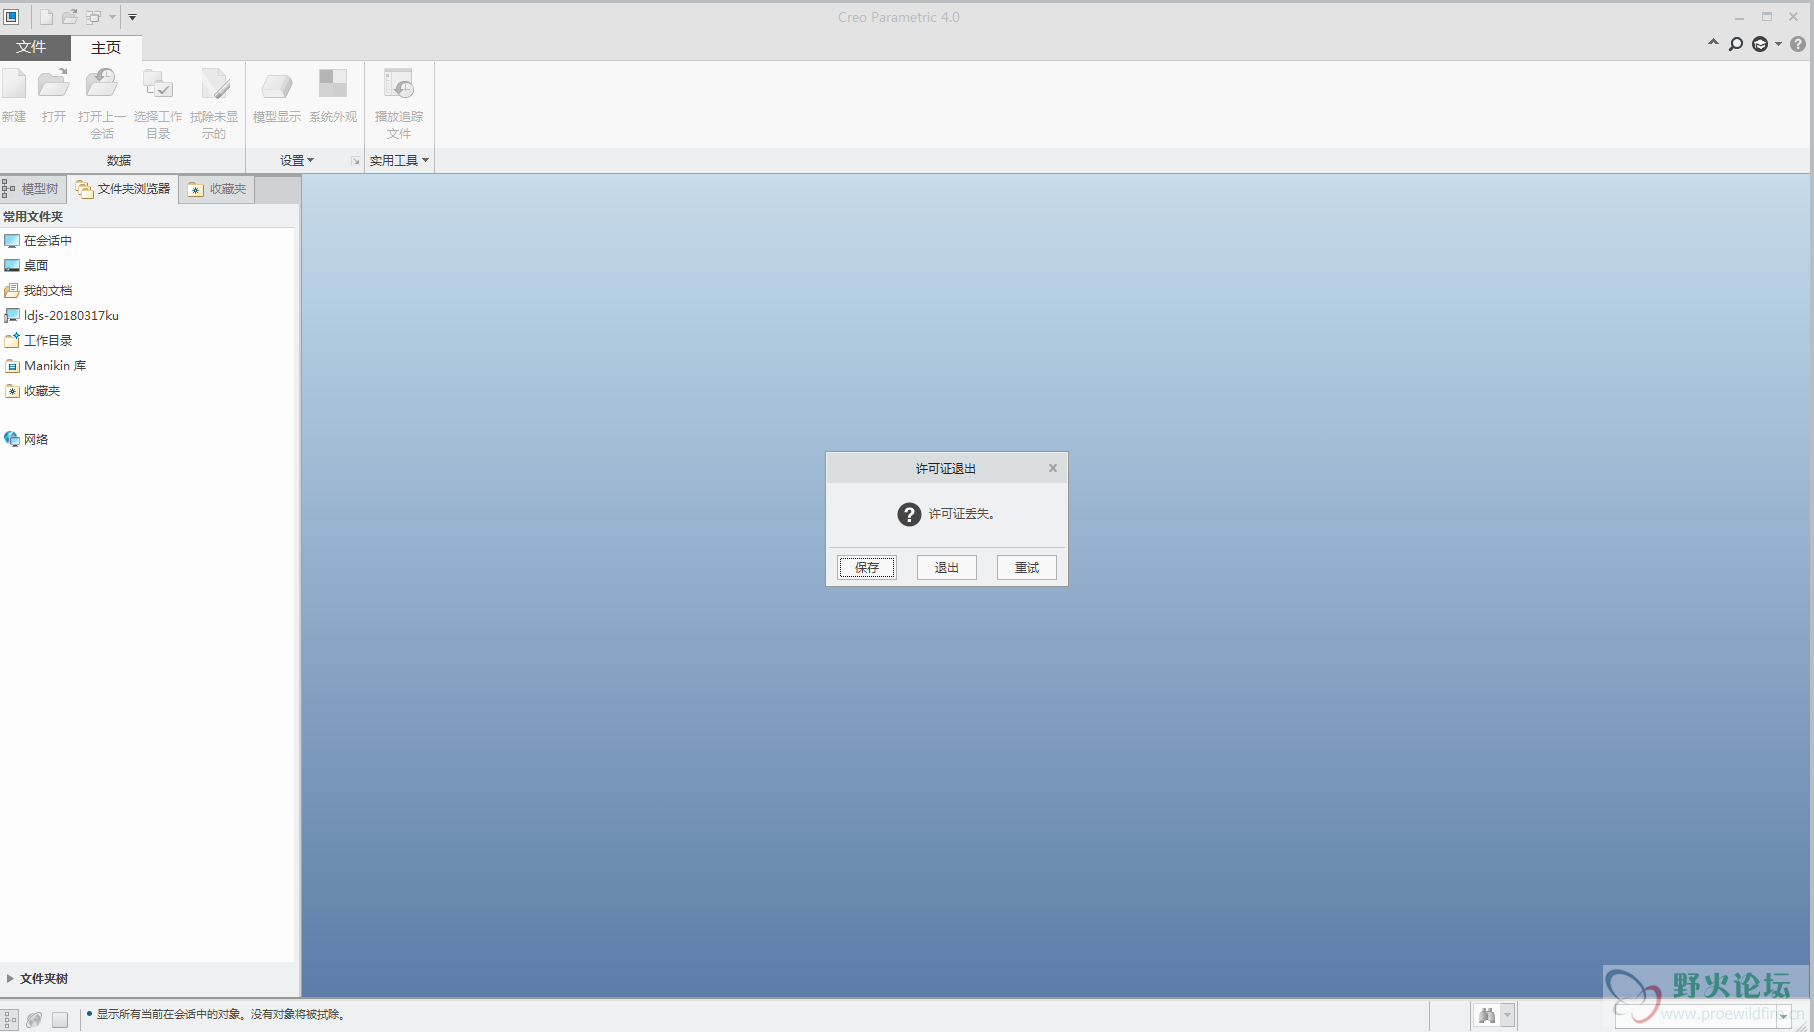Click the 许可证丢失 message text
The height and width of the screenshot is (1032, 1814).
click(x=961, y=514)
